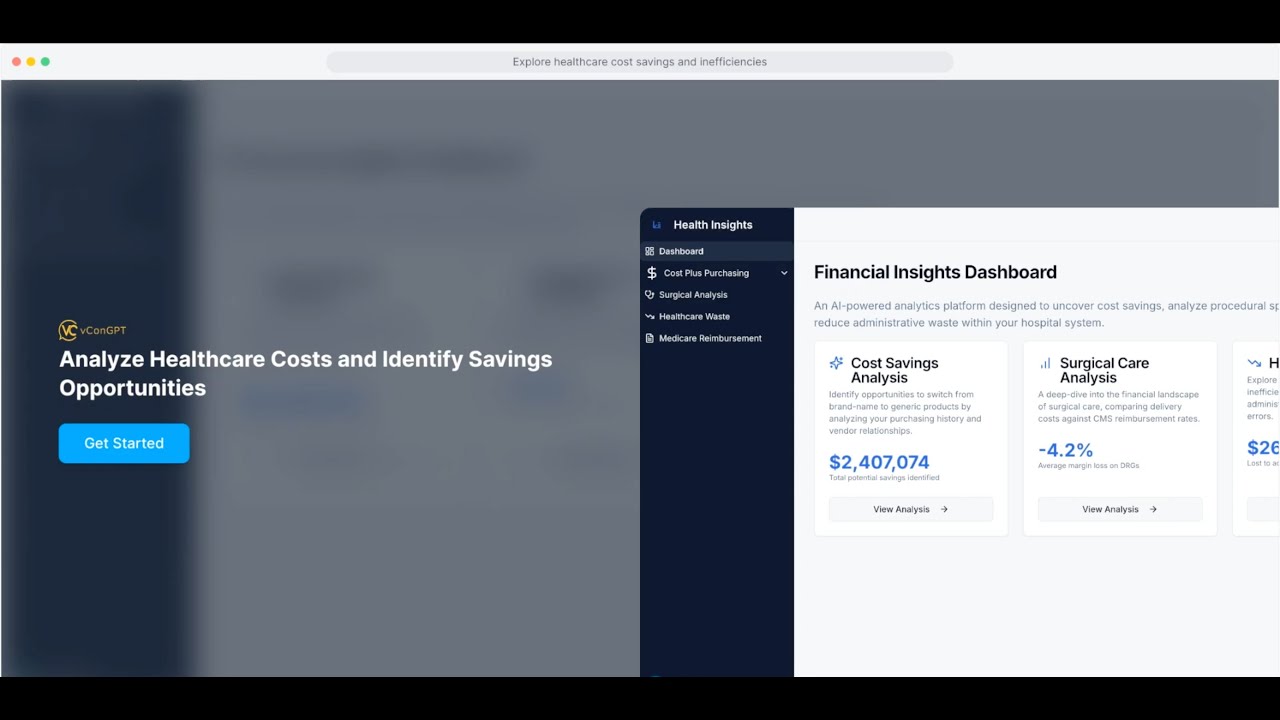Viewport: 1280px width, 720px height.
Task: Click the arrow icon in Surgical Care View Analysis
Action: [x=1153, y=509]
